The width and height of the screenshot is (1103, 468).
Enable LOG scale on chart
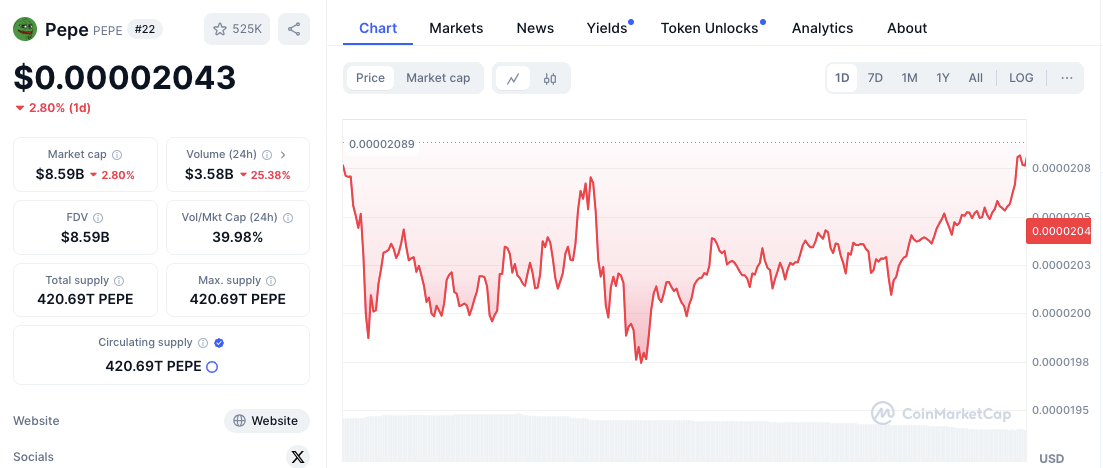1021,78
